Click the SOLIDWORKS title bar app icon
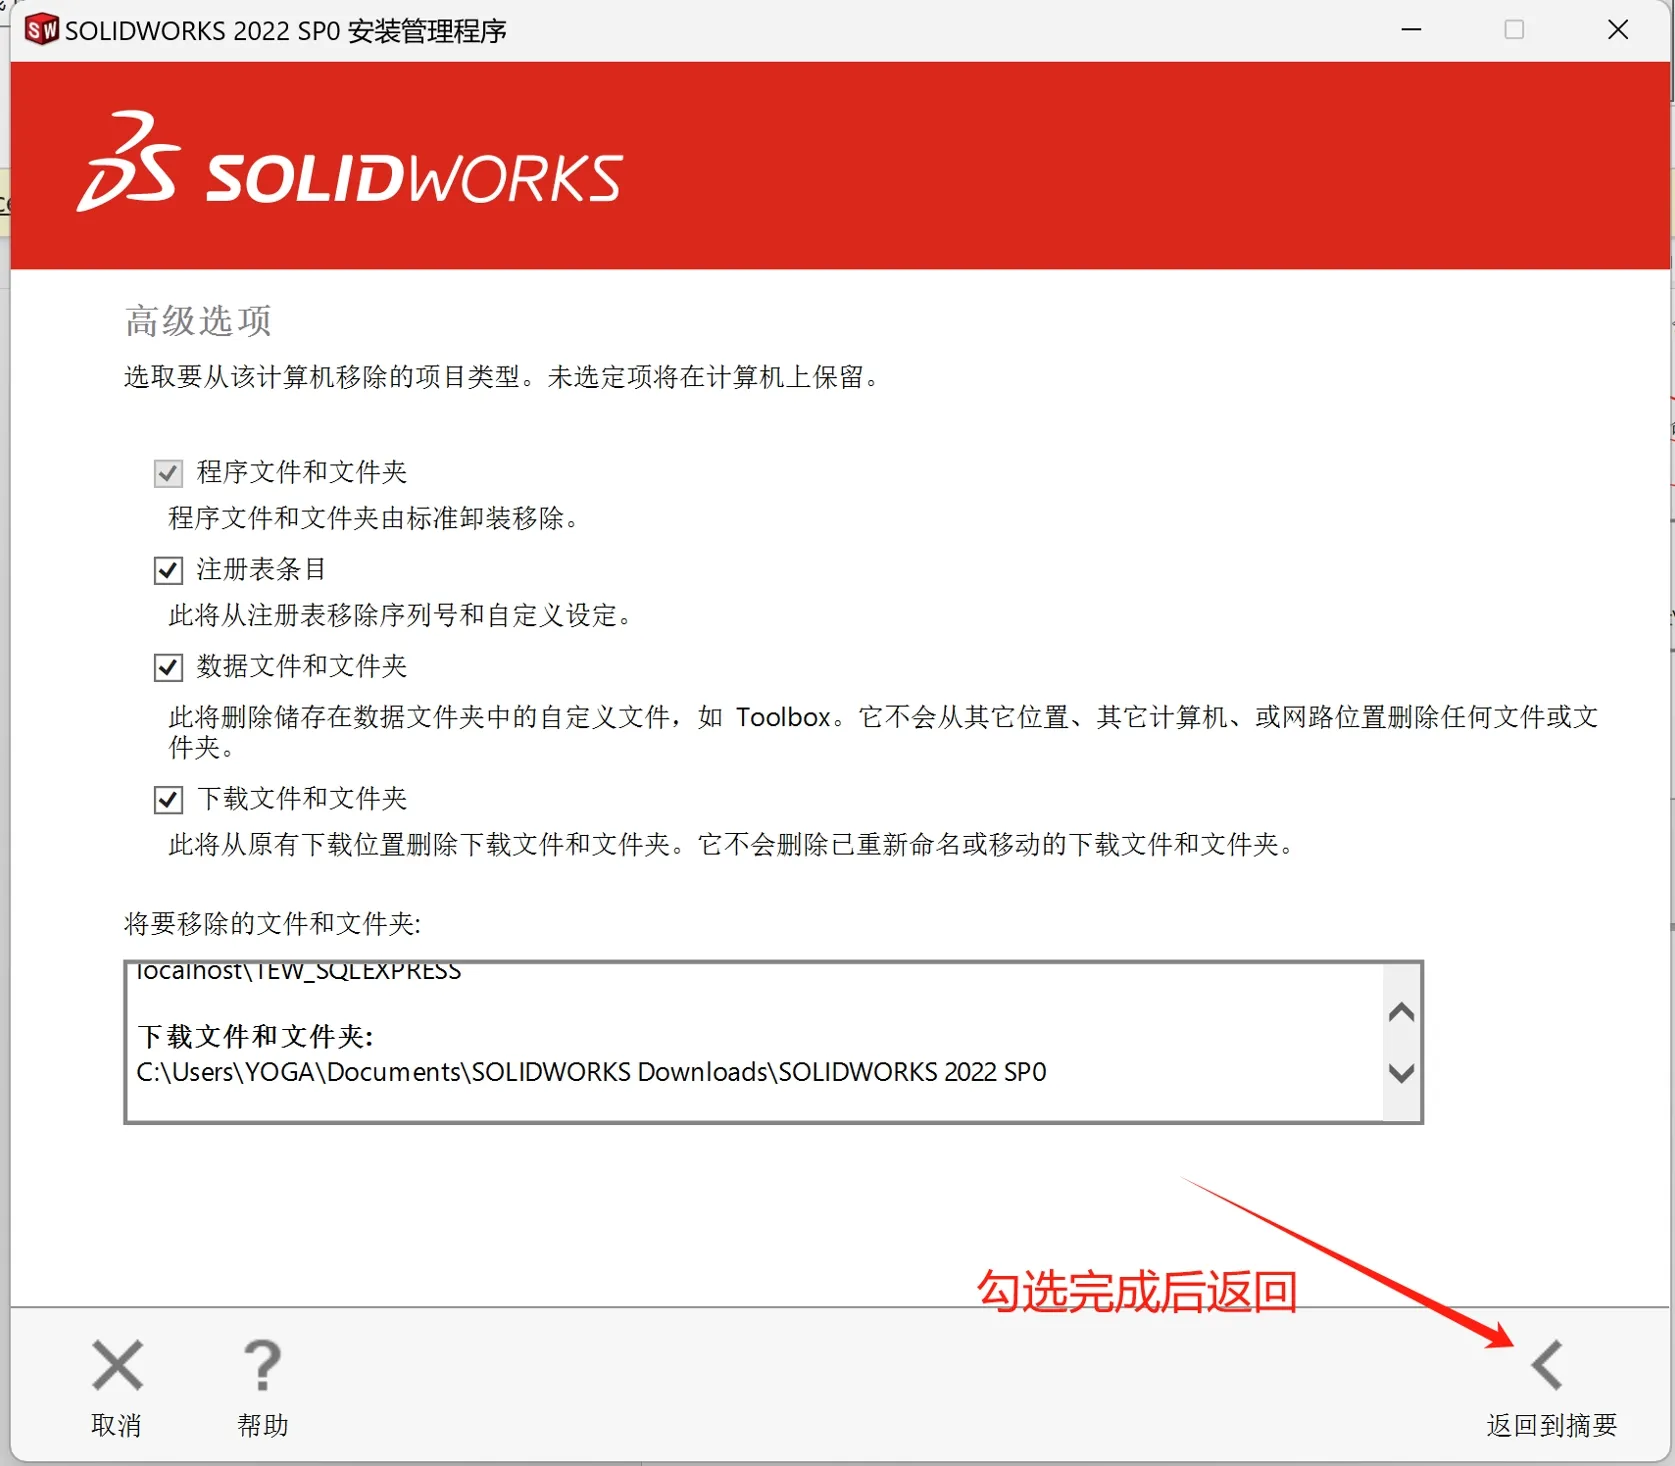 41,30
